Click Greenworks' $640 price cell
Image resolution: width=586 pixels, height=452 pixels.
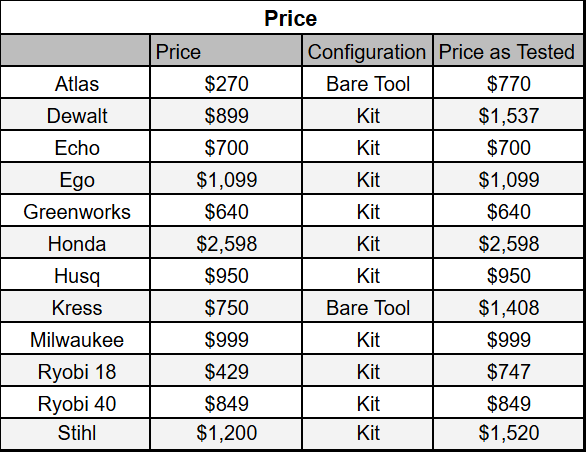click(x=226, y=211)
